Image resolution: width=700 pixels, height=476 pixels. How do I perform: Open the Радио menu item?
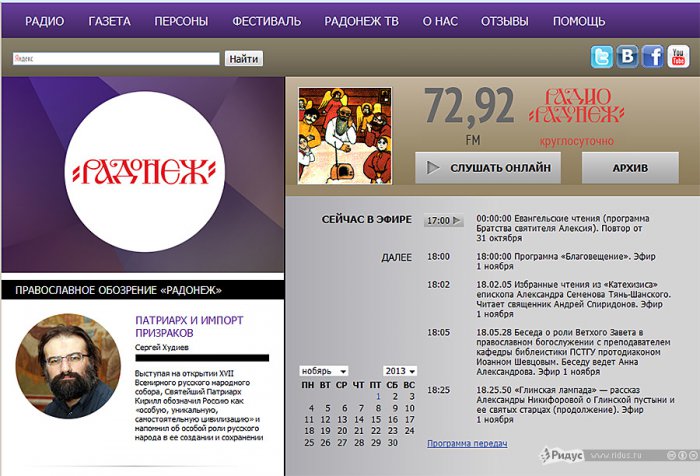click(45, 20)
